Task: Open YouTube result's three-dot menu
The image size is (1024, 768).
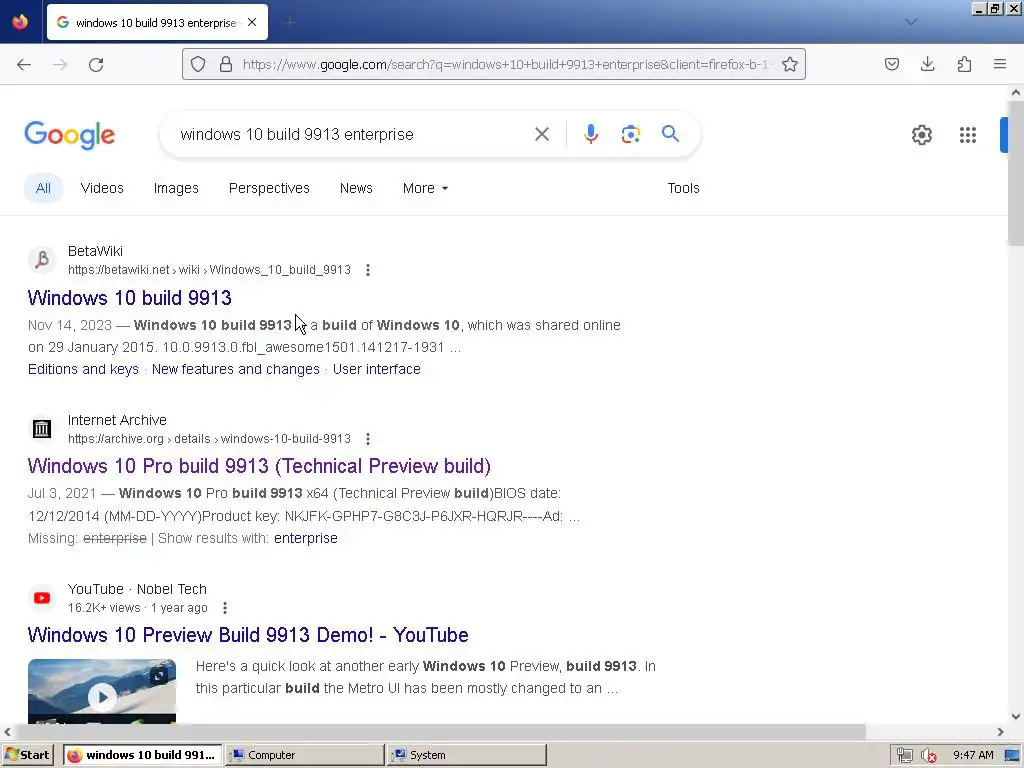Action: tap(225, 608)
